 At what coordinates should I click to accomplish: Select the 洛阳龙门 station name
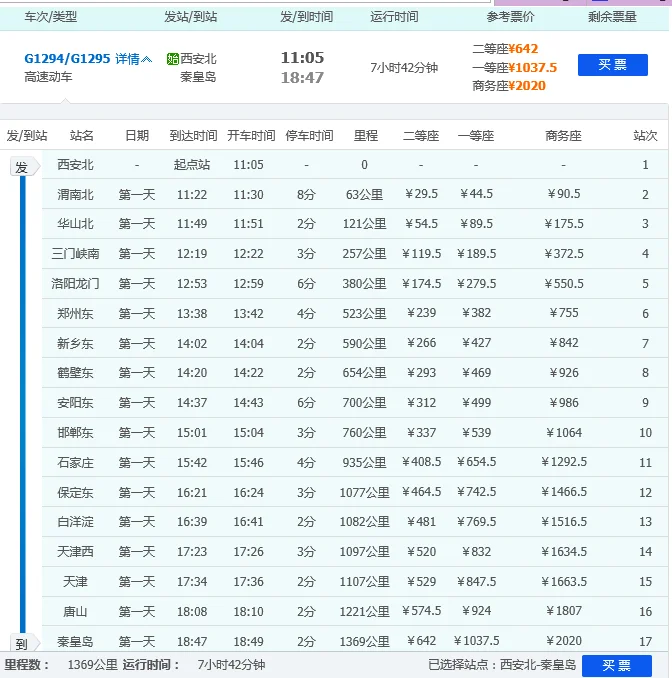pos(75,284)
